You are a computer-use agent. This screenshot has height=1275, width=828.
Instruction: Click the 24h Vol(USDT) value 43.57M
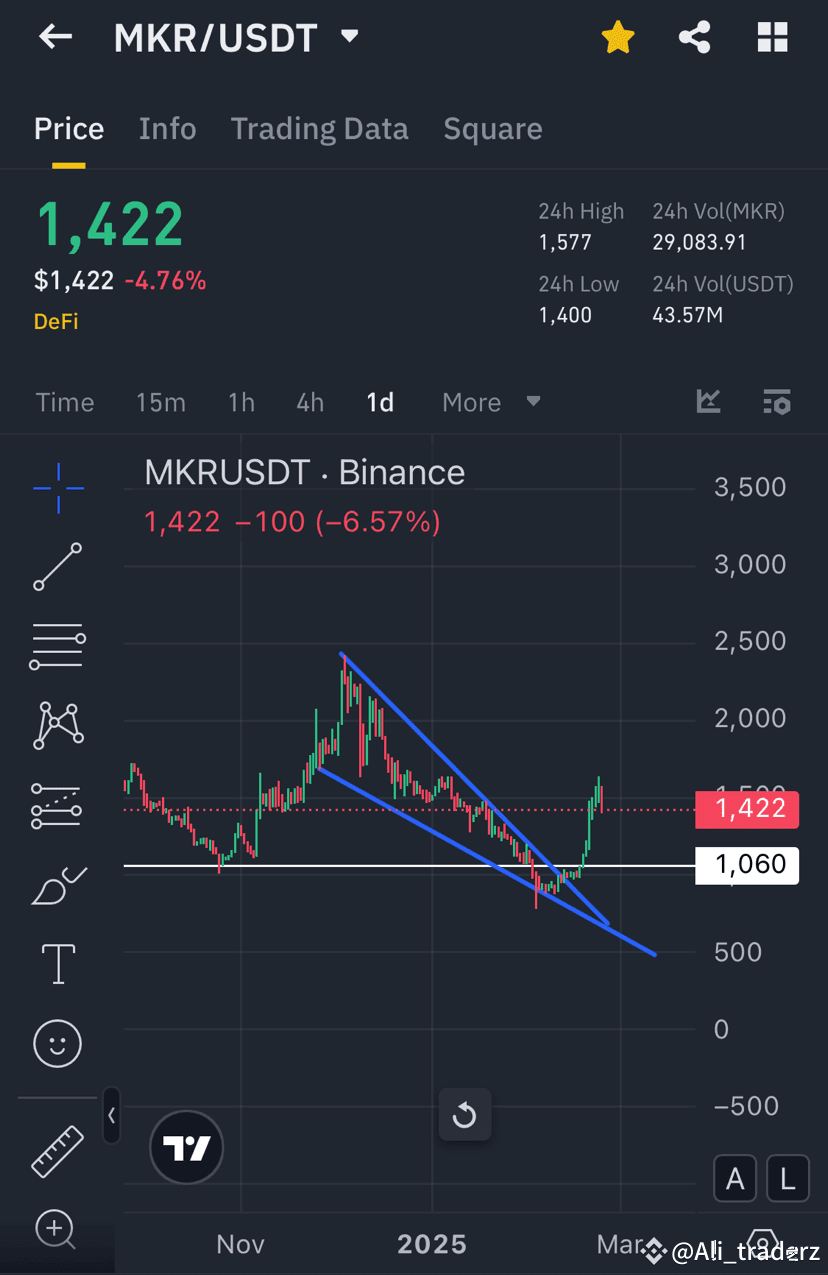click(x=686, y=315)
